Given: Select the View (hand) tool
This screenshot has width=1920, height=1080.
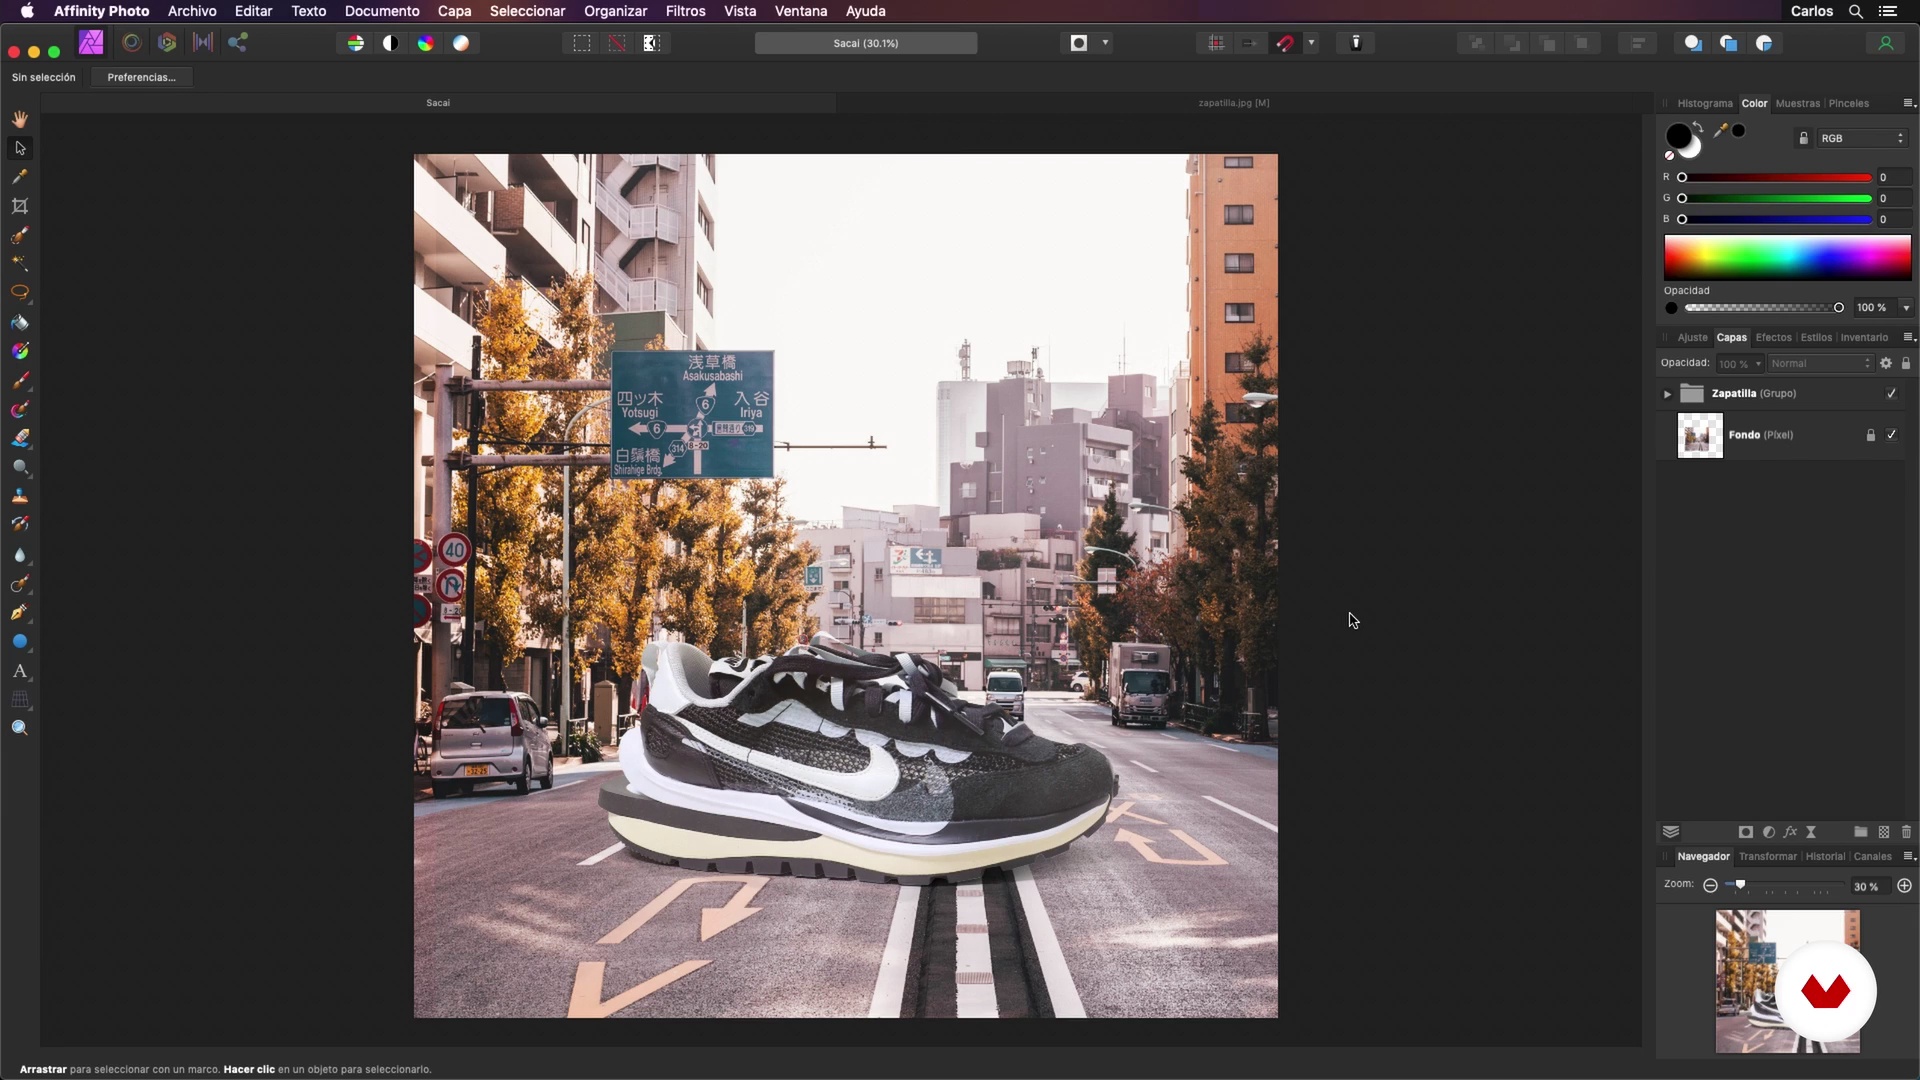Looking at the screenshot, I should coord(20,119).
